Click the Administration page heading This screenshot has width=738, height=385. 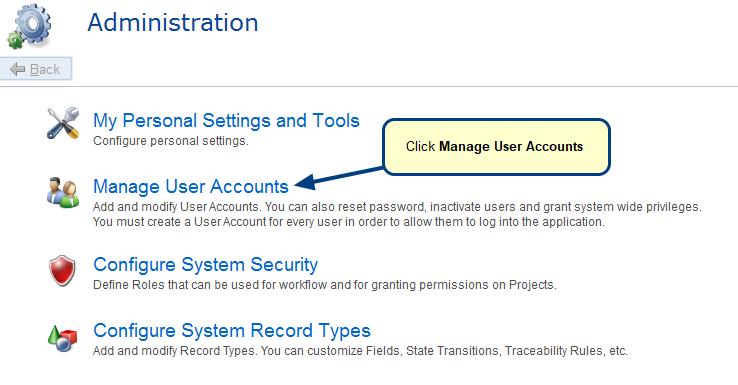(x=173, y=23)
